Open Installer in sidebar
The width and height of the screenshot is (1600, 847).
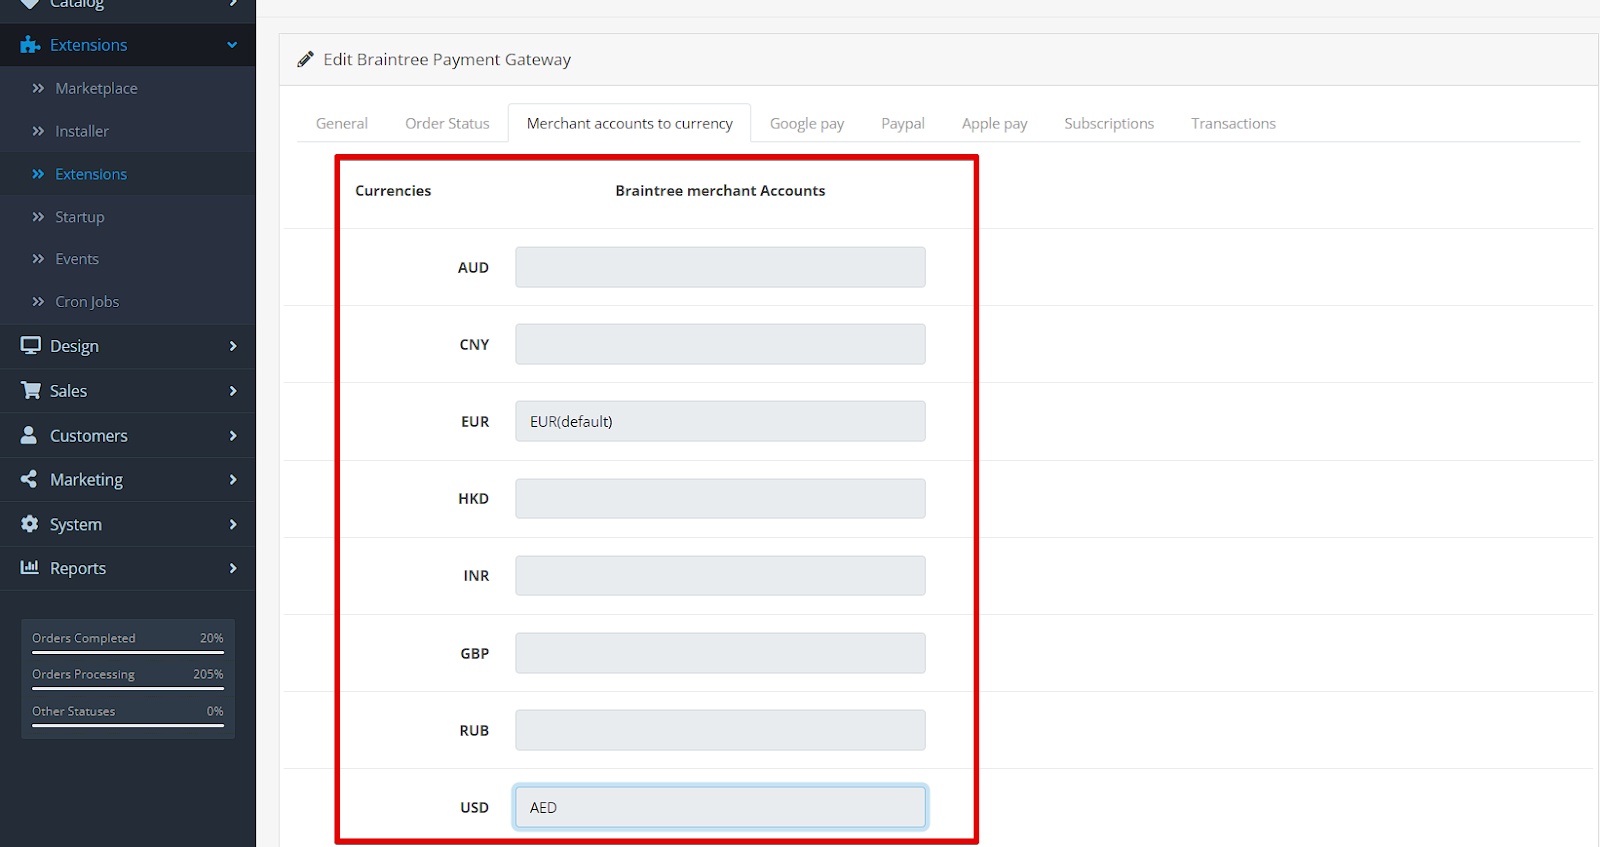tap(82, 131)
